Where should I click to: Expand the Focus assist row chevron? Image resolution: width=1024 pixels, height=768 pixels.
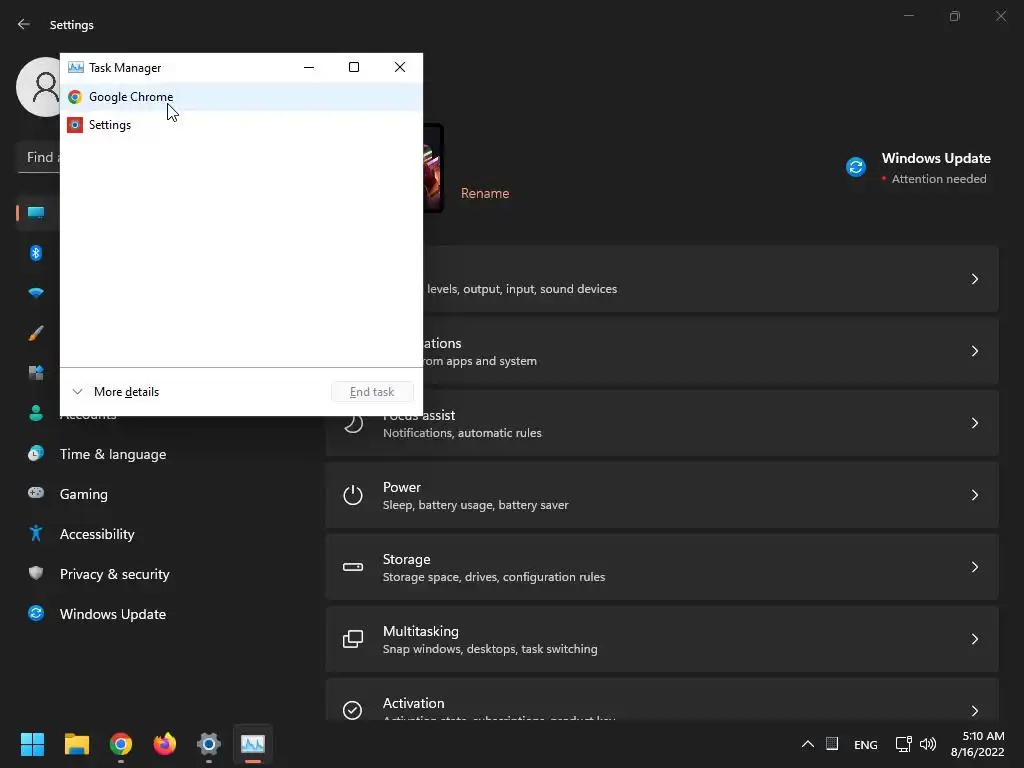point(974,423)
